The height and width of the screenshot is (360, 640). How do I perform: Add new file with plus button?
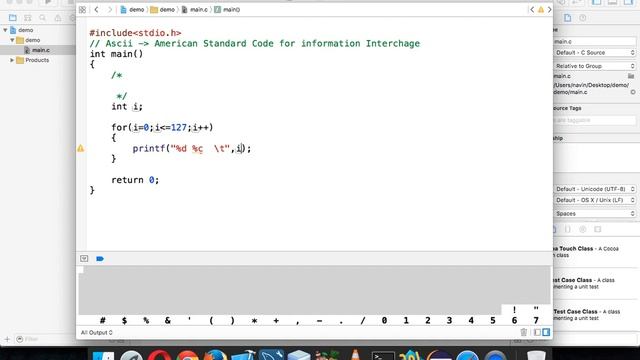click(x=7, y=339)
